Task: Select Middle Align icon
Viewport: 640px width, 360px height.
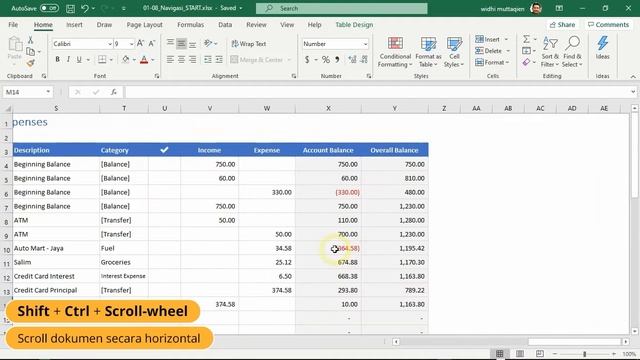Action: tap(181, 43)
